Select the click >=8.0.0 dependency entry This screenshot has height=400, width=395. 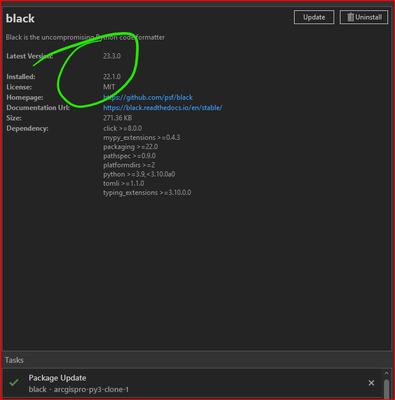[122, 128]
